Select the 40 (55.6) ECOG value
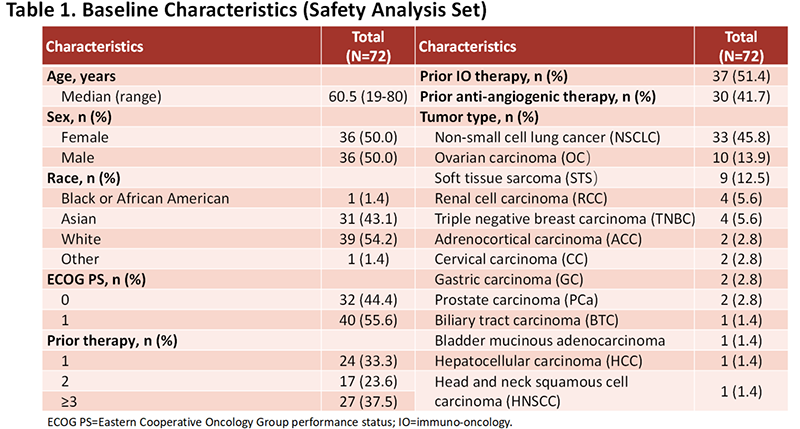Viewport: 800px width, 429px height. point(366,322)
